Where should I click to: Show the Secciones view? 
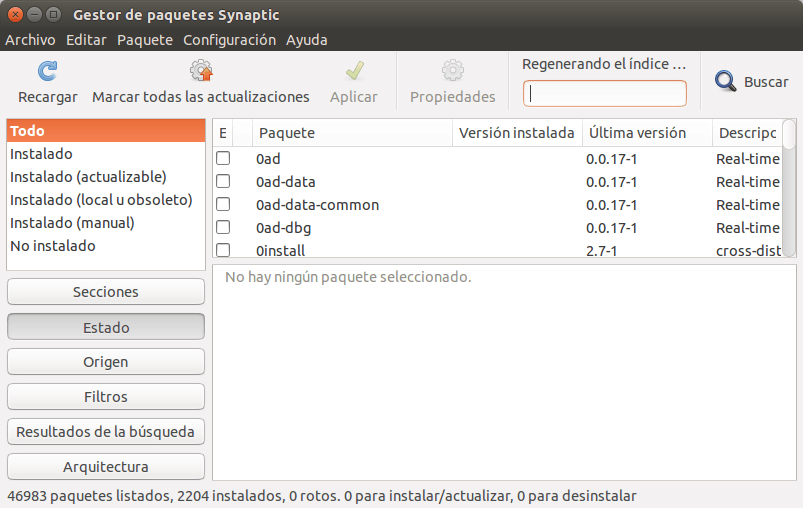coord(106,292)
